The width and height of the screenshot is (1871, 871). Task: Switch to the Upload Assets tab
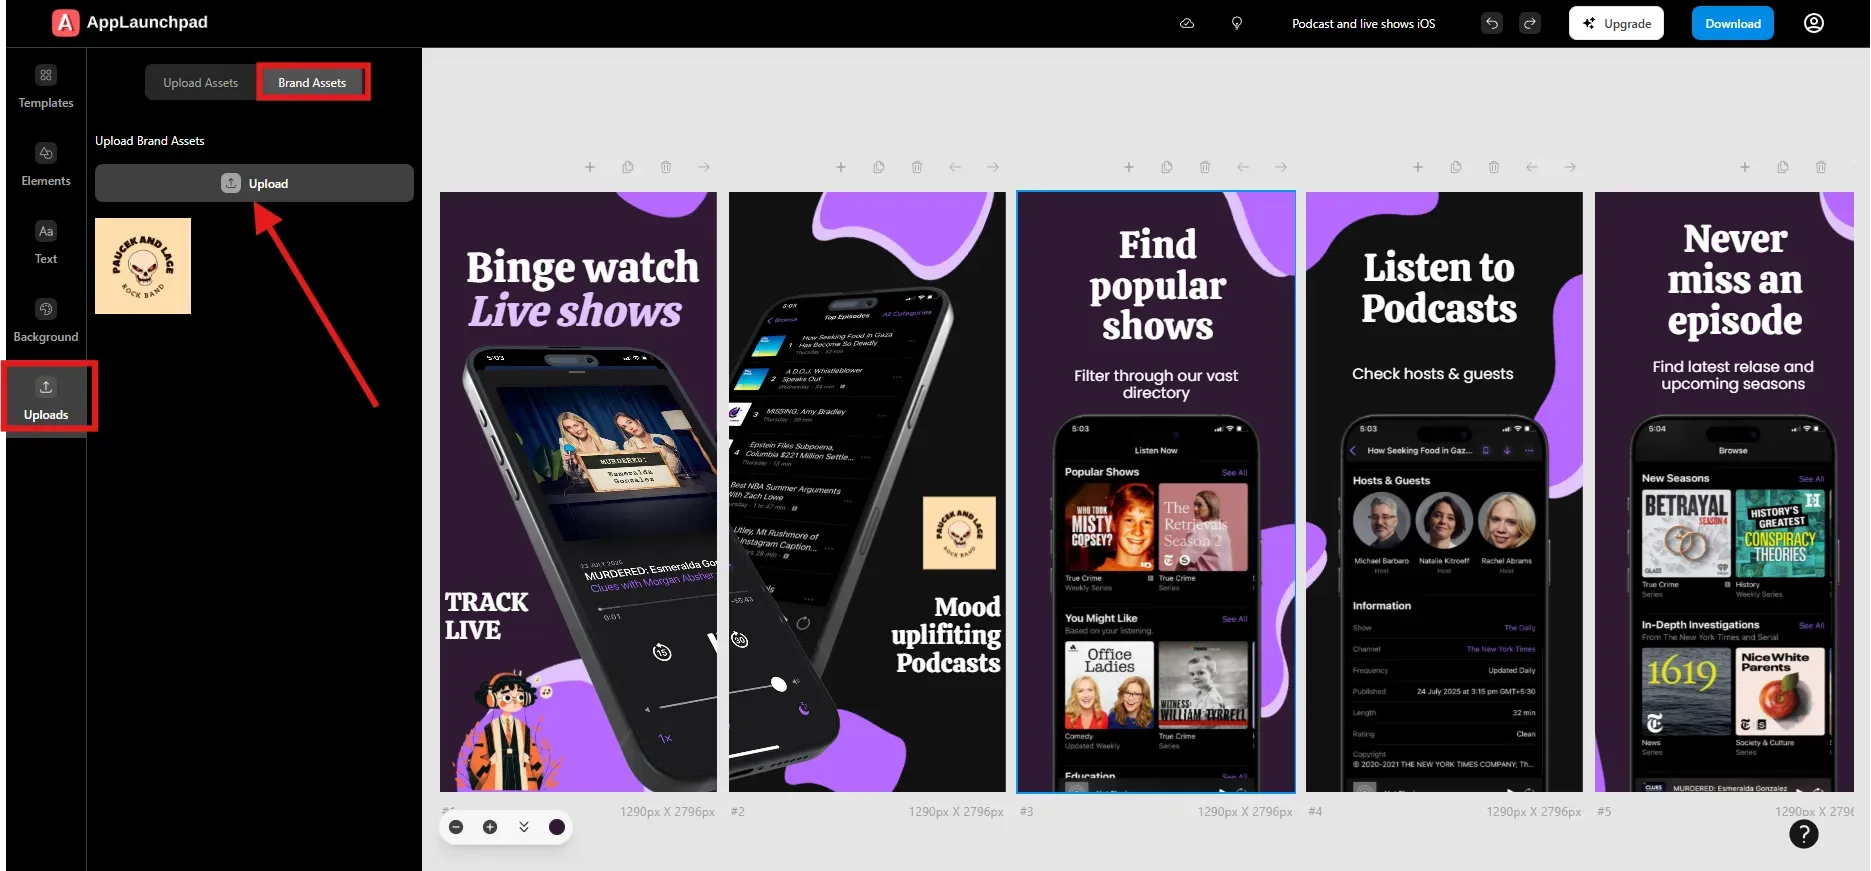(200, 83)
